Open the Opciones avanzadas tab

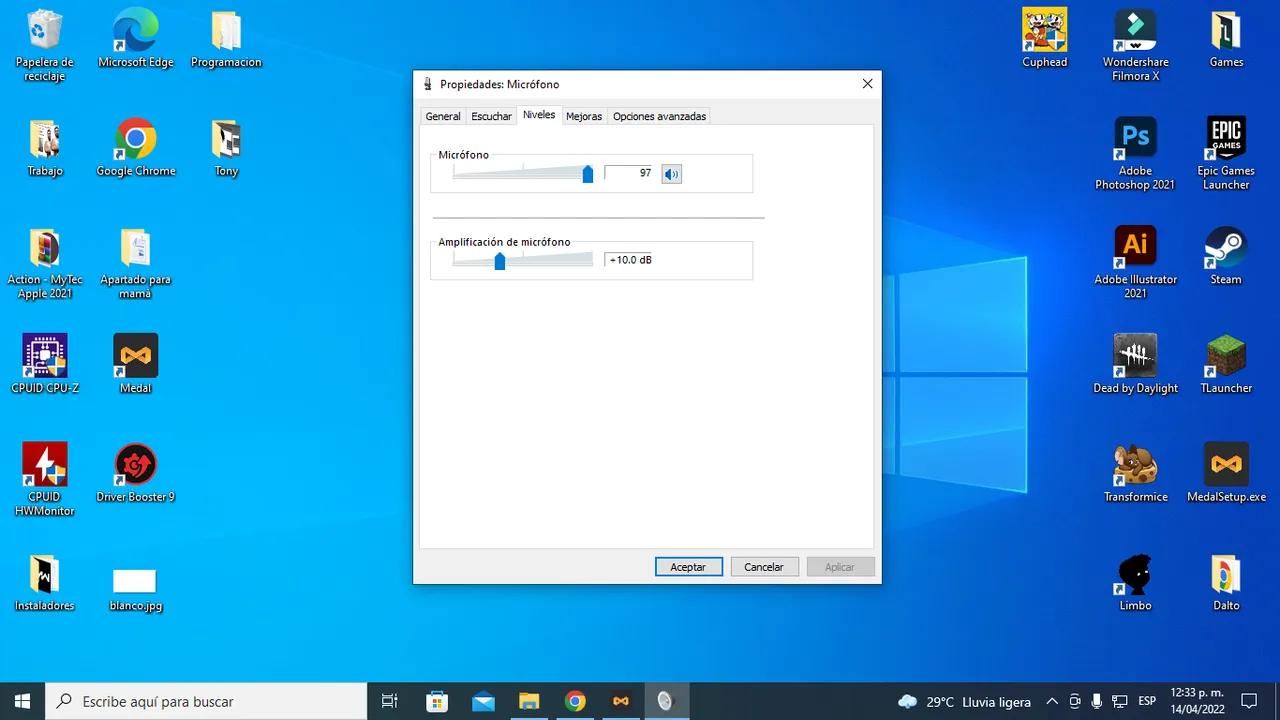(x=659, y=116)
